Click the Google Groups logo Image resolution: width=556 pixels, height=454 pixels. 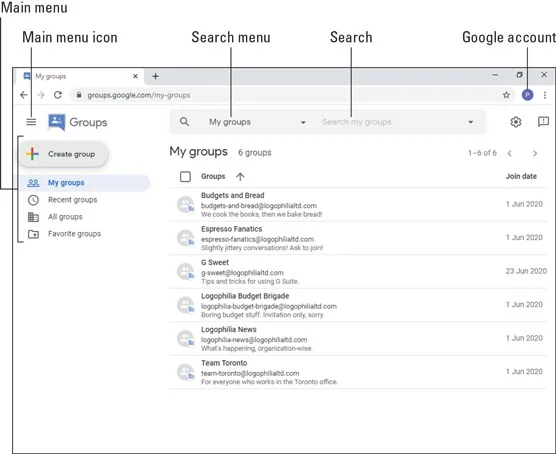pyautogui.click(x=56, y=122)
